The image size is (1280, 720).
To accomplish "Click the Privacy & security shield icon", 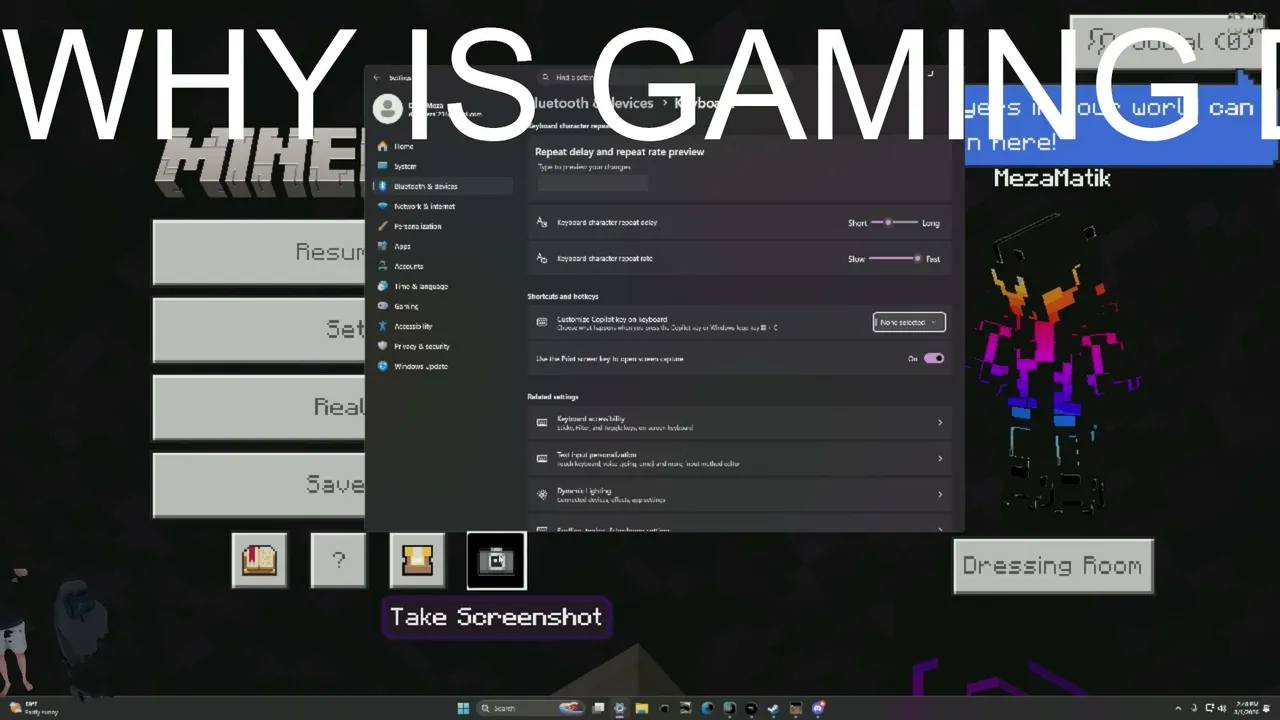I will (x=383, y=346).
